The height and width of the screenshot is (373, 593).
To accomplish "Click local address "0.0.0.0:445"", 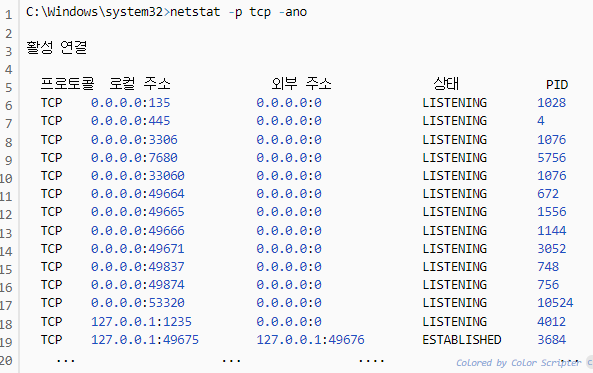I will click(x=130, y=121).
